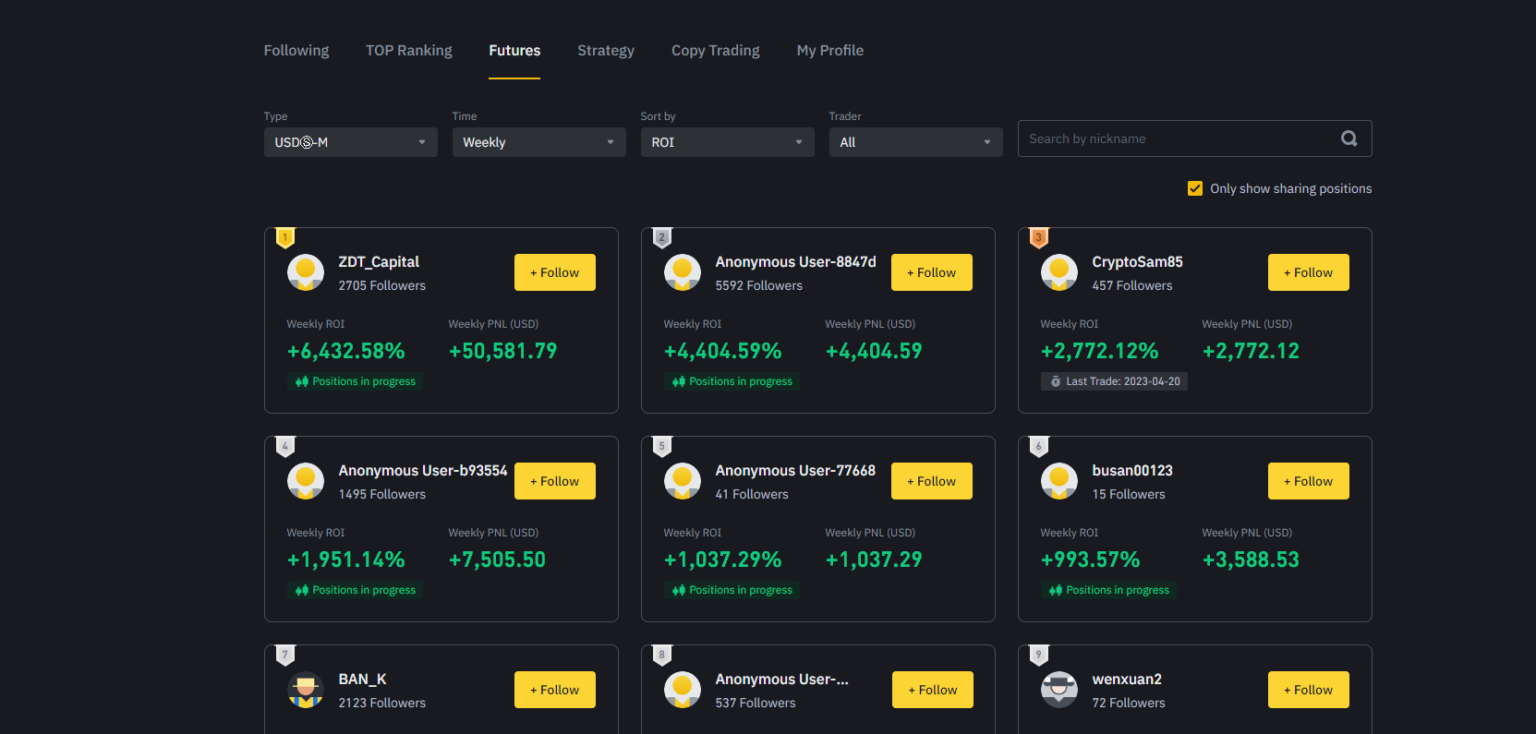Follow trader busan00123
Screen dimensions: 1536x734
(x=1308, y=481)
